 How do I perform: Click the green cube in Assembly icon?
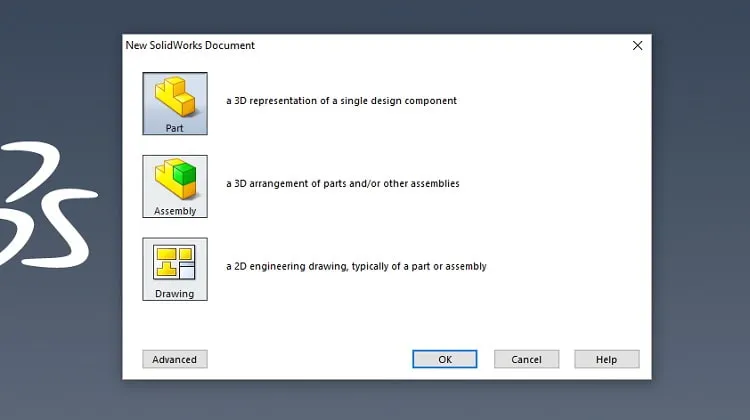point(185,174)
